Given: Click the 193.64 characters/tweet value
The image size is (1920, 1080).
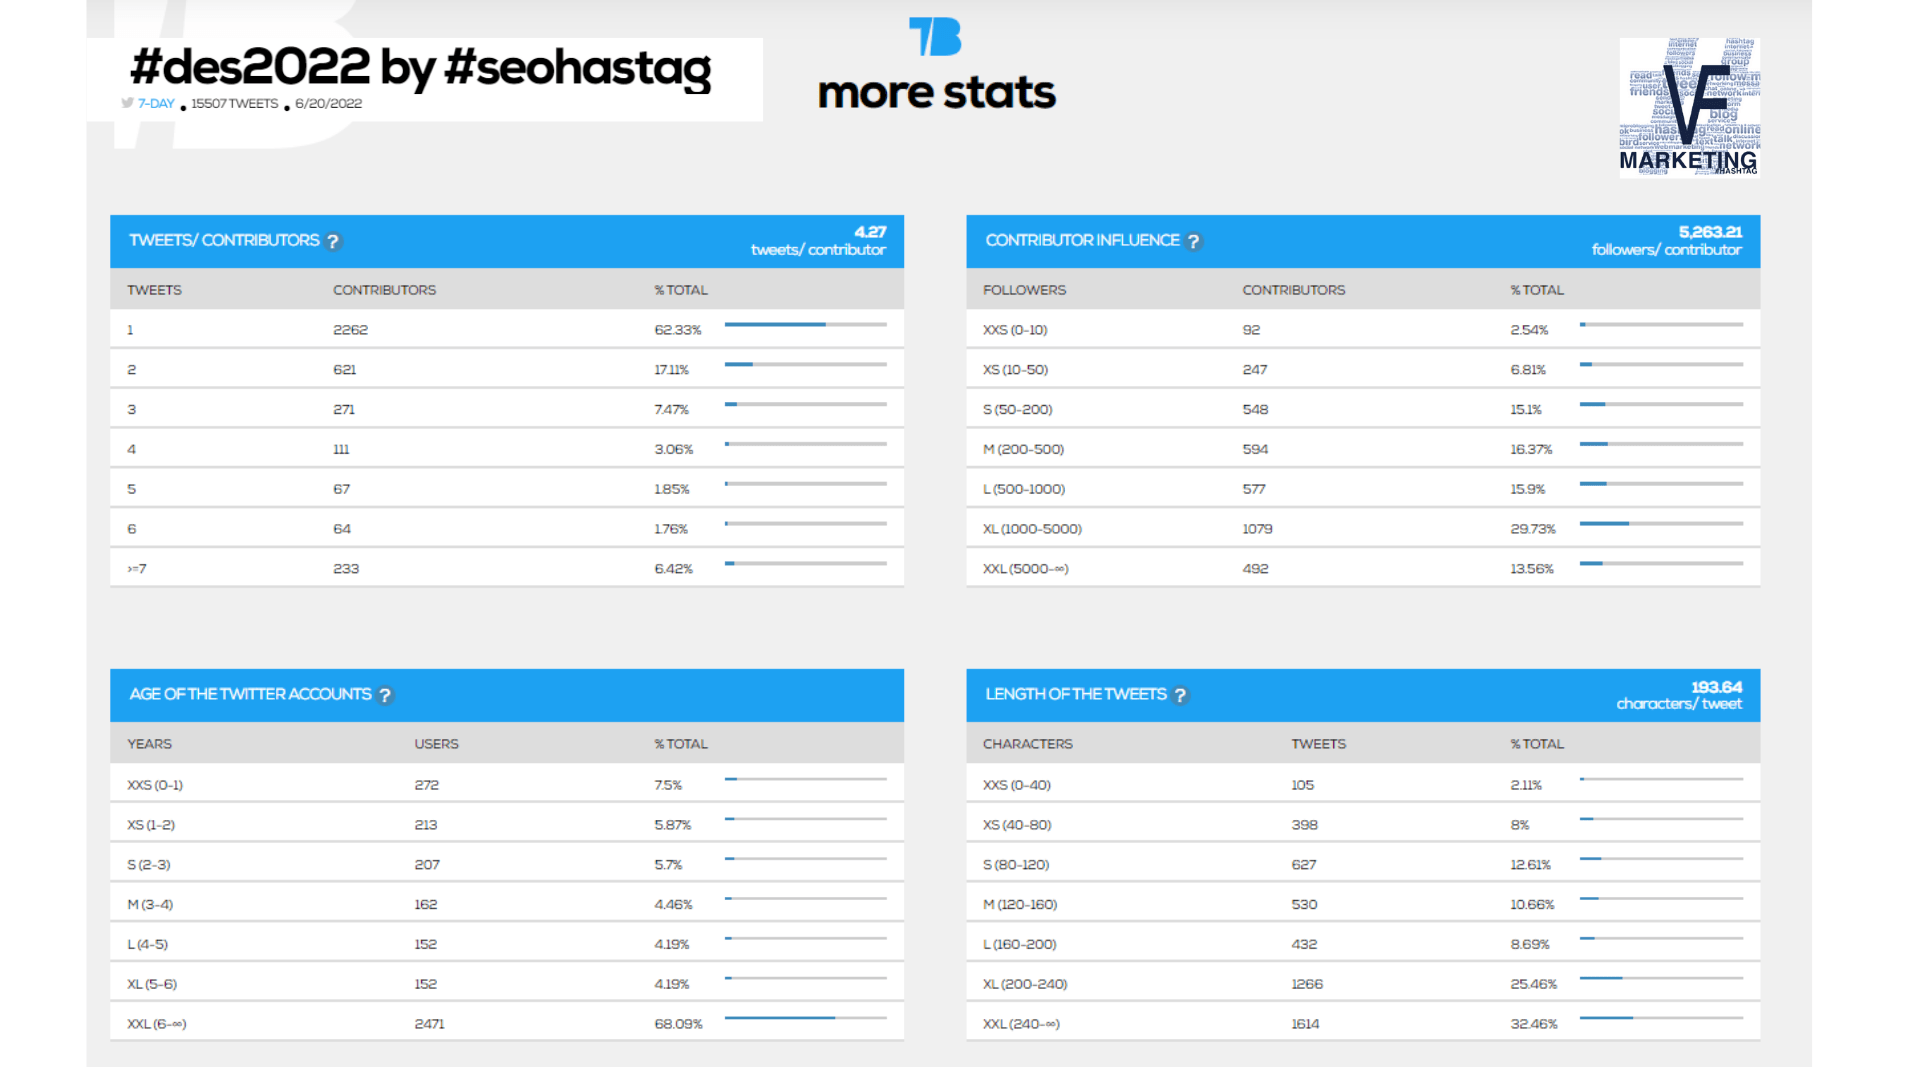Looking at the screenshot, I should click(1680, 695).
